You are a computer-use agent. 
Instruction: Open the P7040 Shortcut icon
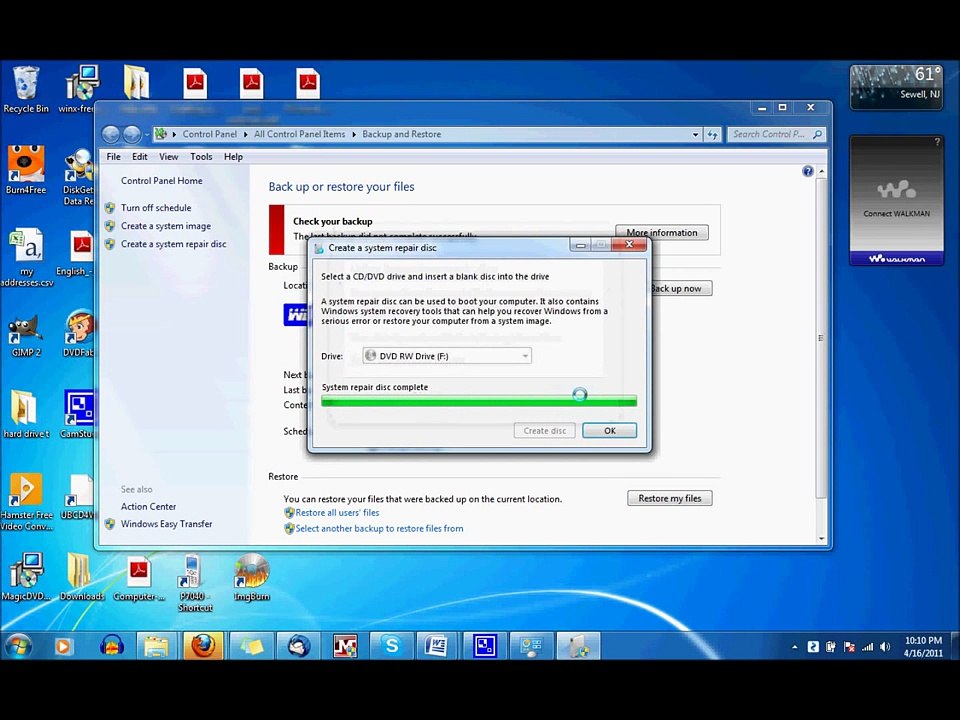(195, 582)
